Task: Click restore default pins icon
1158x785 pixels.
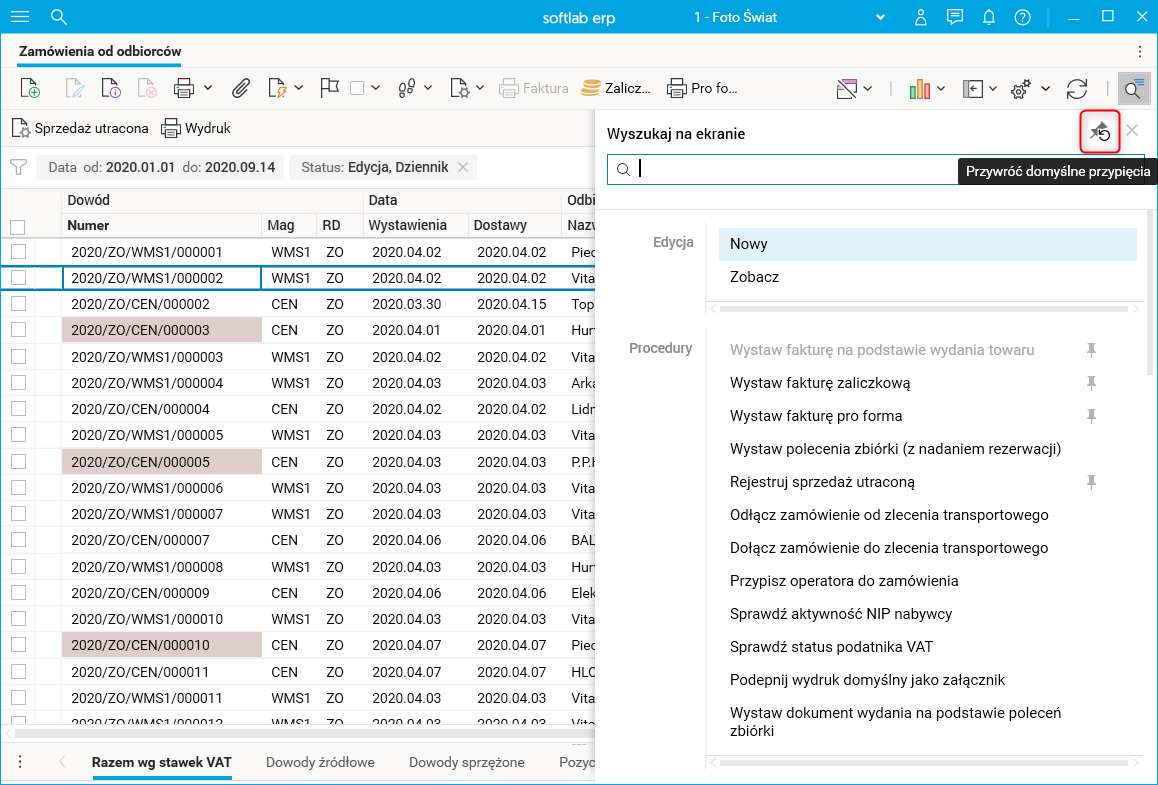Action: pyautogui.click(x=1100, y=131)
